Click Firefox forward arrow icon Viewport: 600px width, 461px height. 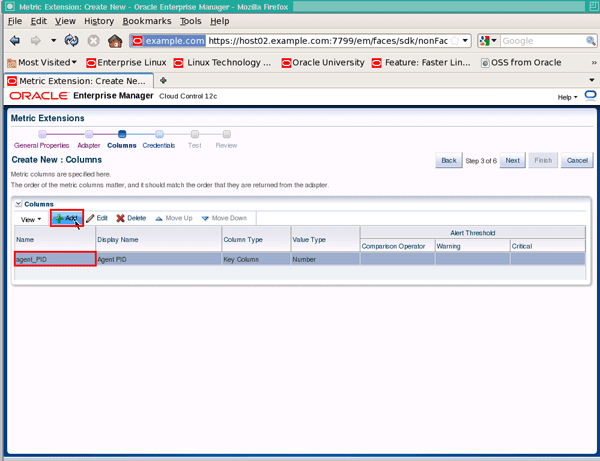coord(36,41)
